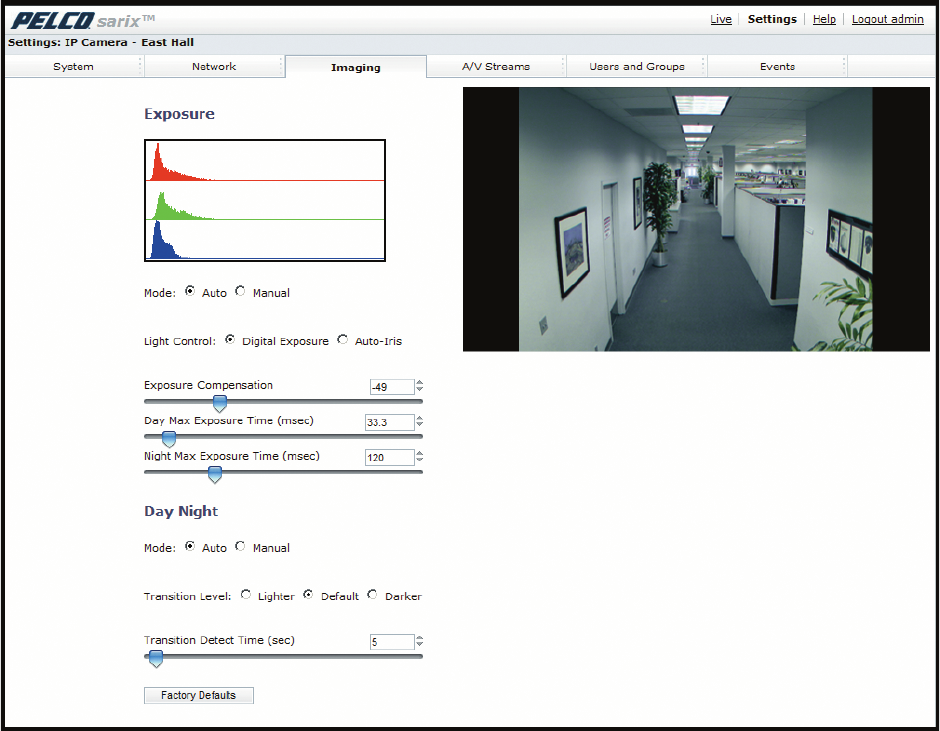Choose the Darker transition level
Screen dimensions: 940x731
point(373,595)
